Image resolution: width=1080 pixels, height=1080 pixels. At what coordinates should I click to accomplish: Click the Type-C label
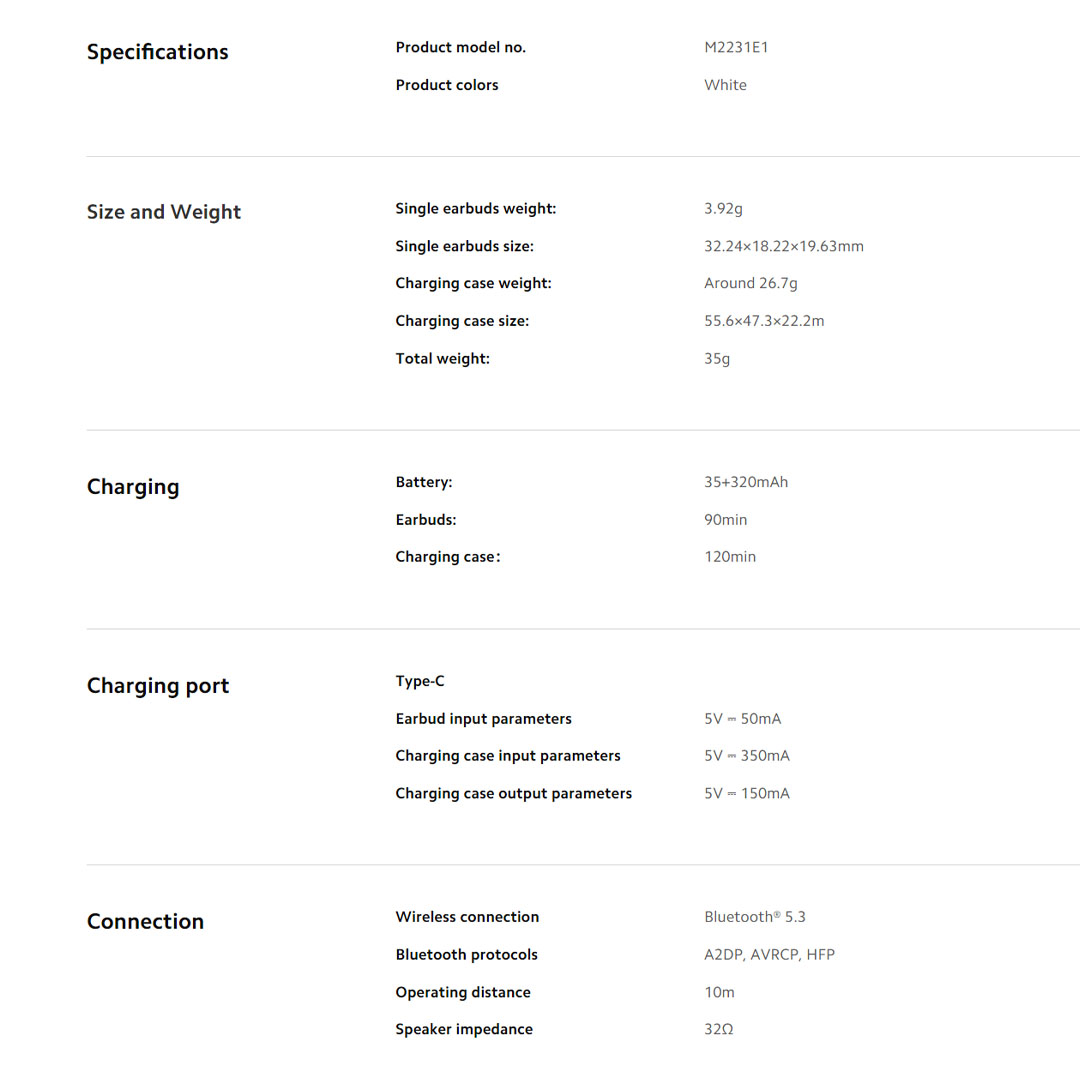[420, 681]
